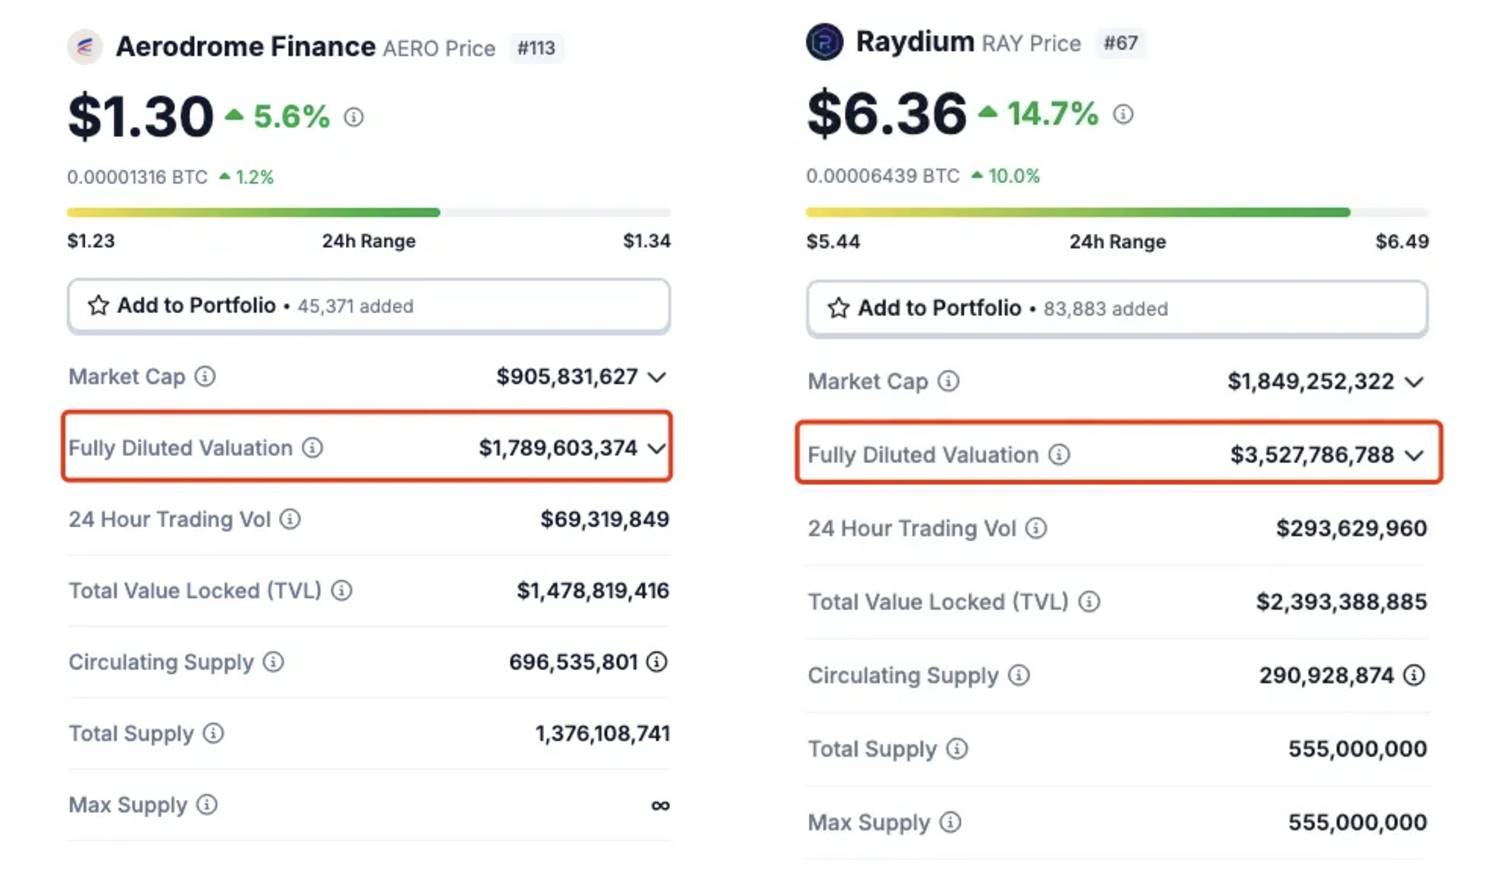Click info icon next to 696,535,801 value
This screenshot has width=1490, height=874.
(x=657, y=662)
